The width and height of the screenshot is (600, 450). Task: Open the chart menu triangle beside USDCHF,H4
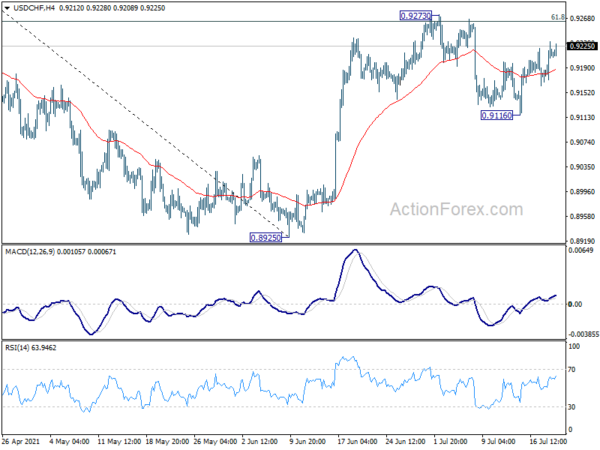pyautogui.click(x=7, y=8)
